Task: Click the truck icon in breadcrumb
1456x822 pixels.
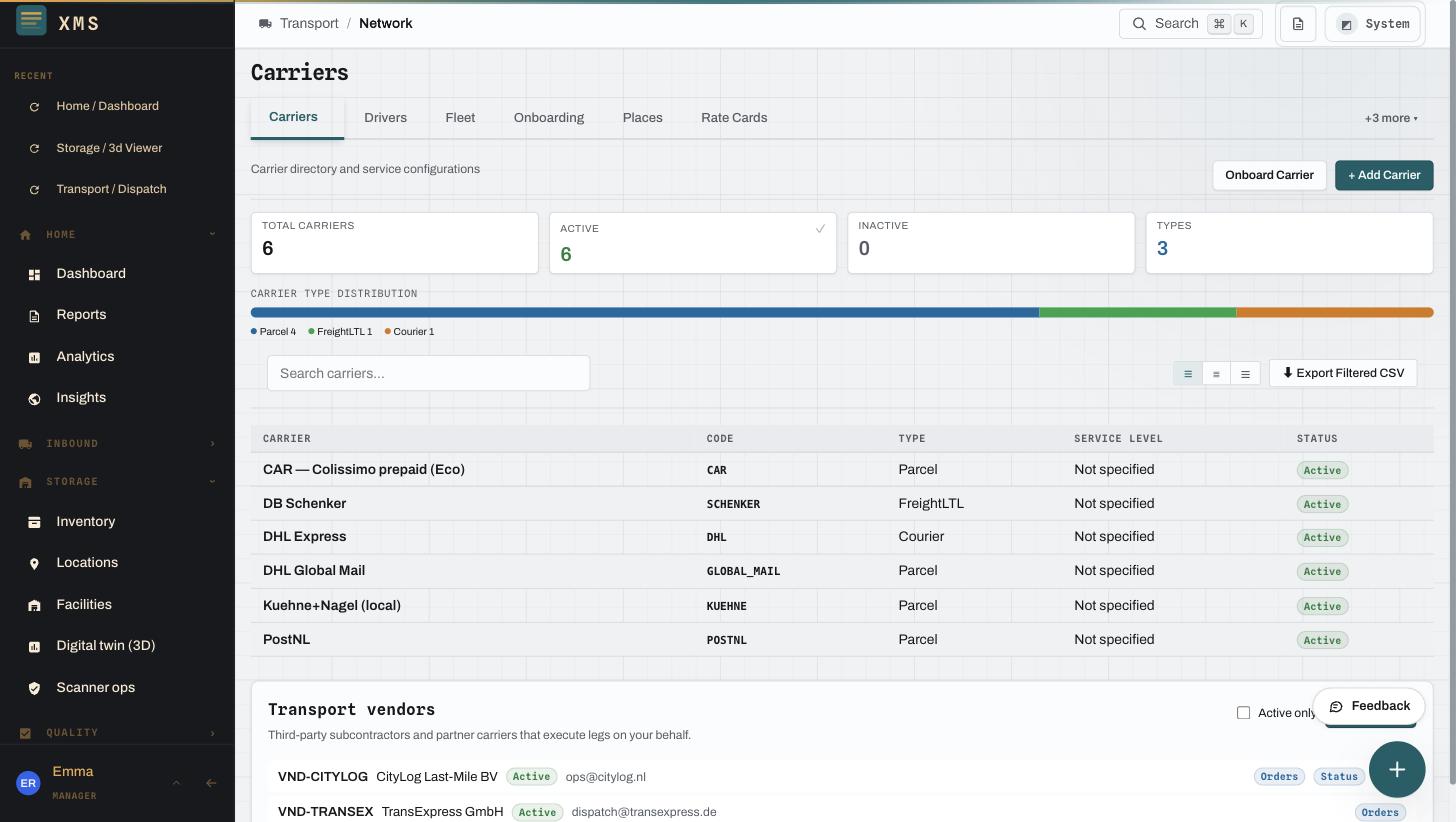Action: pyautogui.click(x=265, y=23)
